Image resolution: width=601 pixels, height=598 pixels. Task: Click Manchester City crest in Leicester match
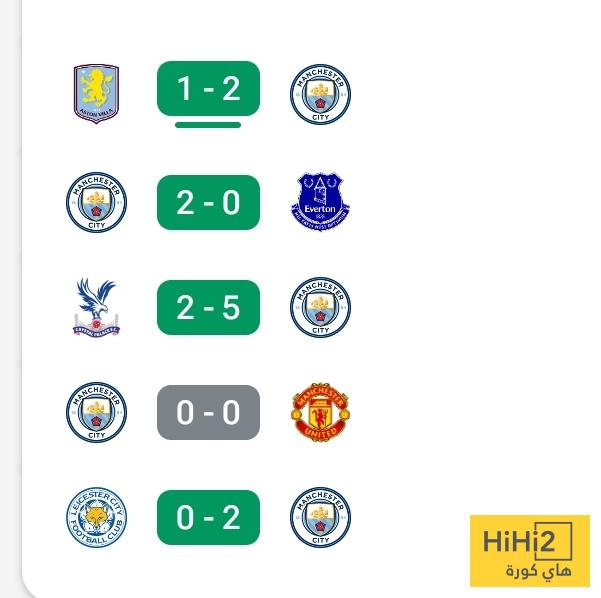tap(320, 517)
